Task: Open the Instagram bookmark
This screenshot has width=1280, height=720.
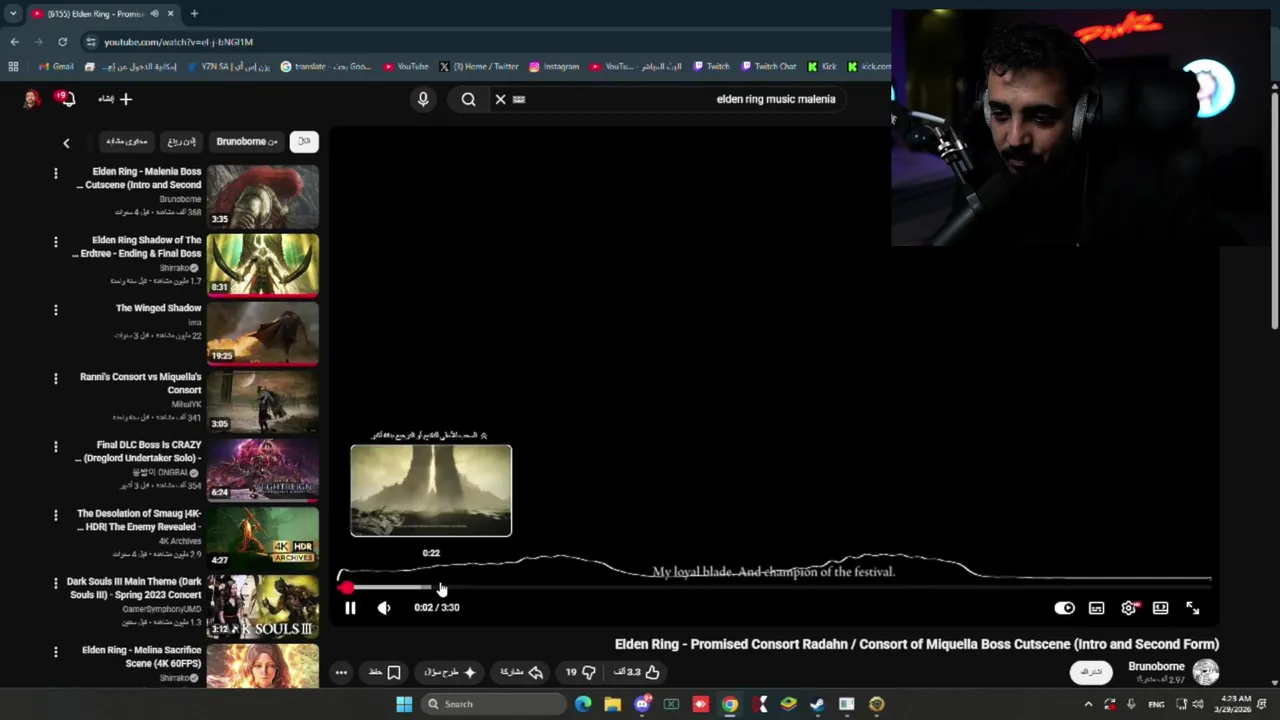Action: click(x=554, y=67)
